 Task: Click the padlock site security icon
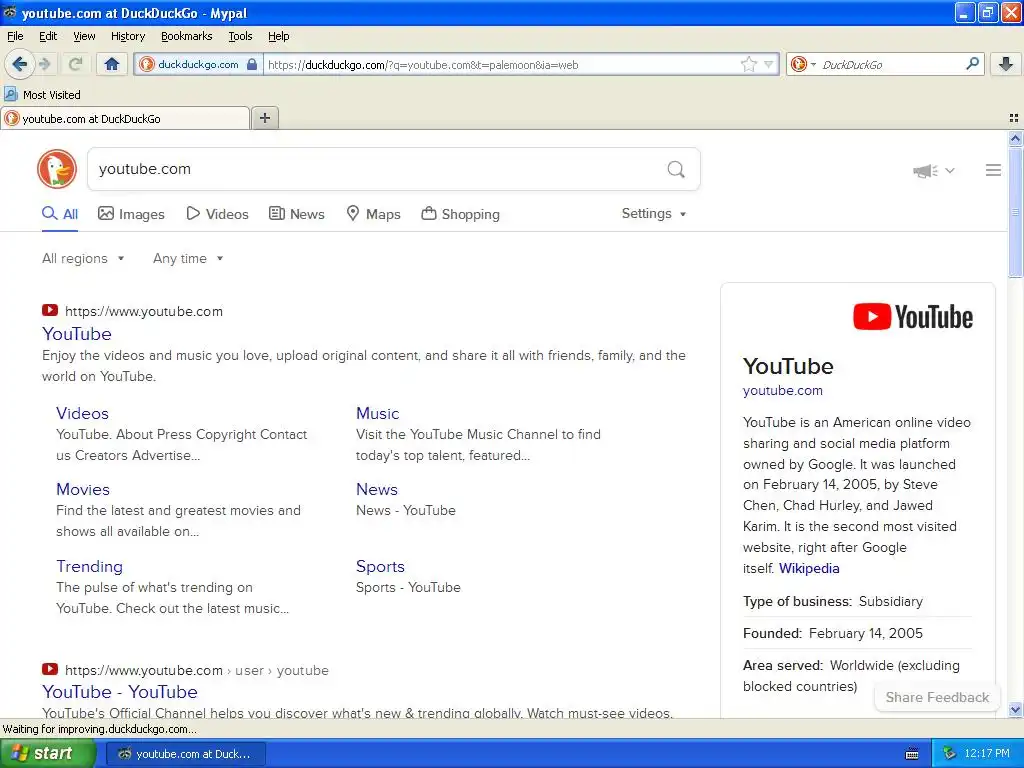[x=252, y=64]
